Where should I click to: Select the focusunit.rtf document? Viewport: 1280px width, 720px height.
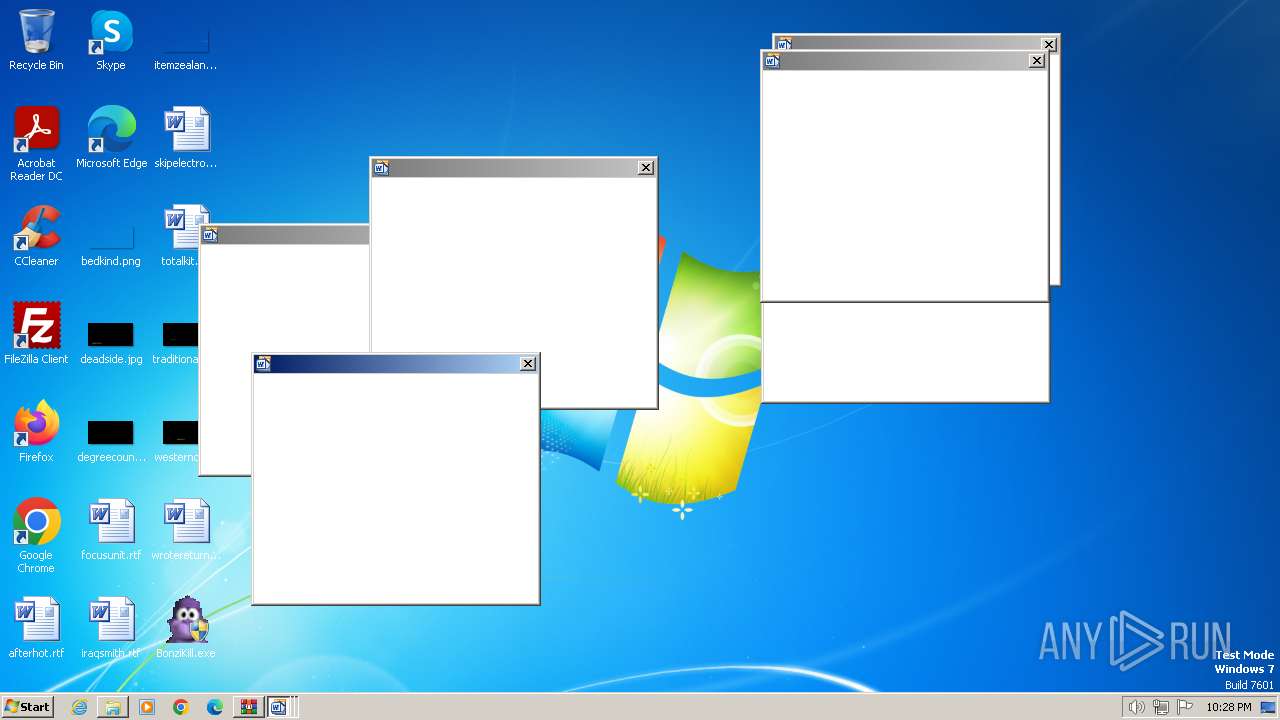point(111,530)
